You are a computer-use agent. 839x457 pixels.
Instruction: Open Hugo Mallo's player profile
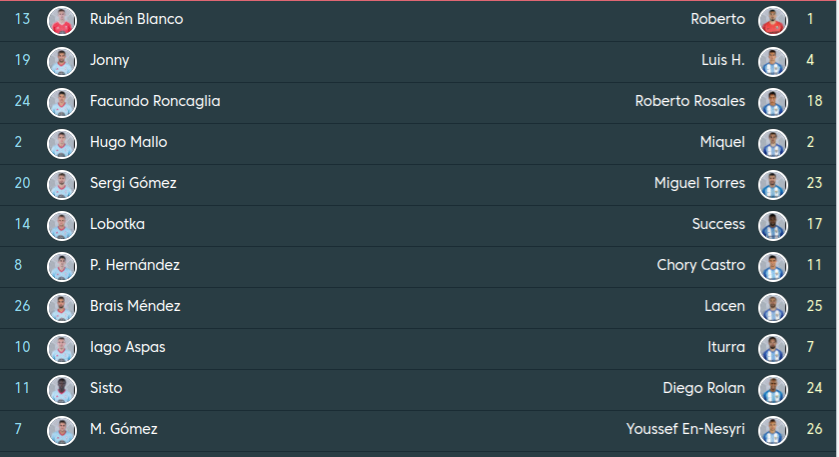(128, 143)
